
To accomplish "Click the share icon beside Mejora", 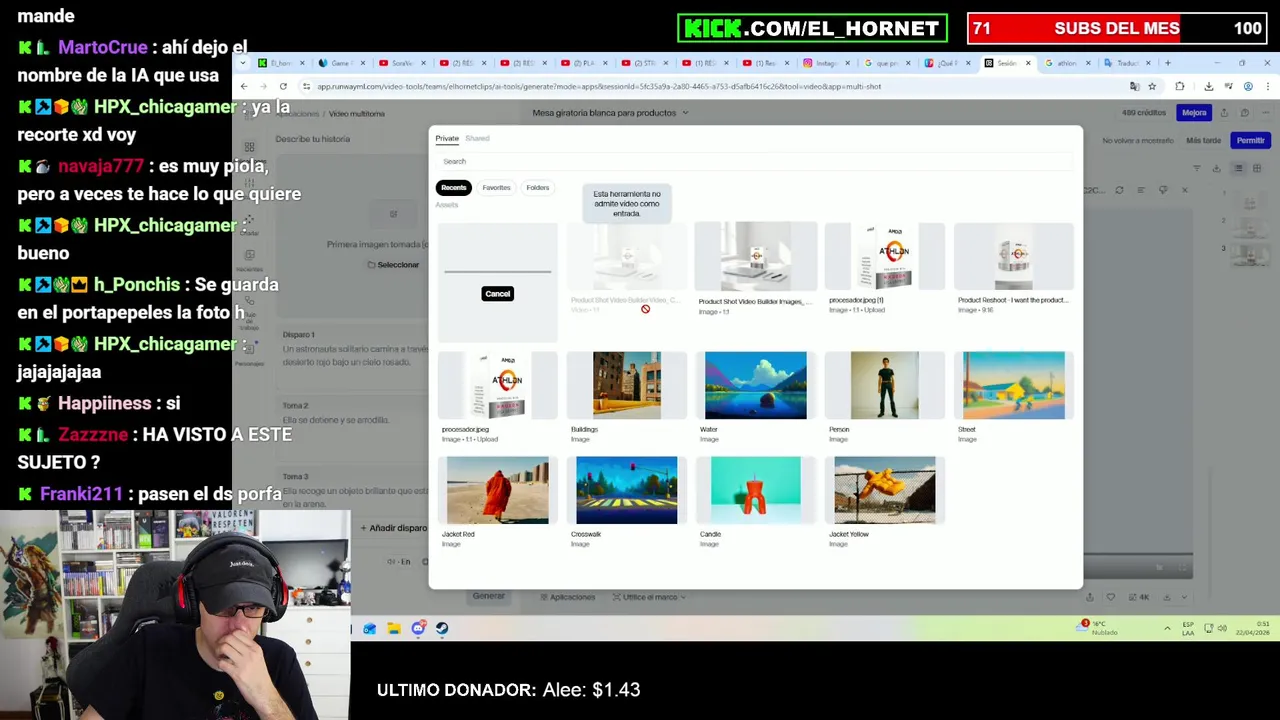I will (x=1226, y=113).
